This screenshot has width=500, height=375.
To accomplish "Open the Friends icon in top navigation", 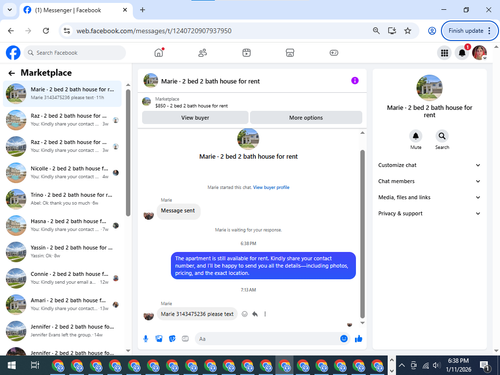I will (x=202, y=53).
